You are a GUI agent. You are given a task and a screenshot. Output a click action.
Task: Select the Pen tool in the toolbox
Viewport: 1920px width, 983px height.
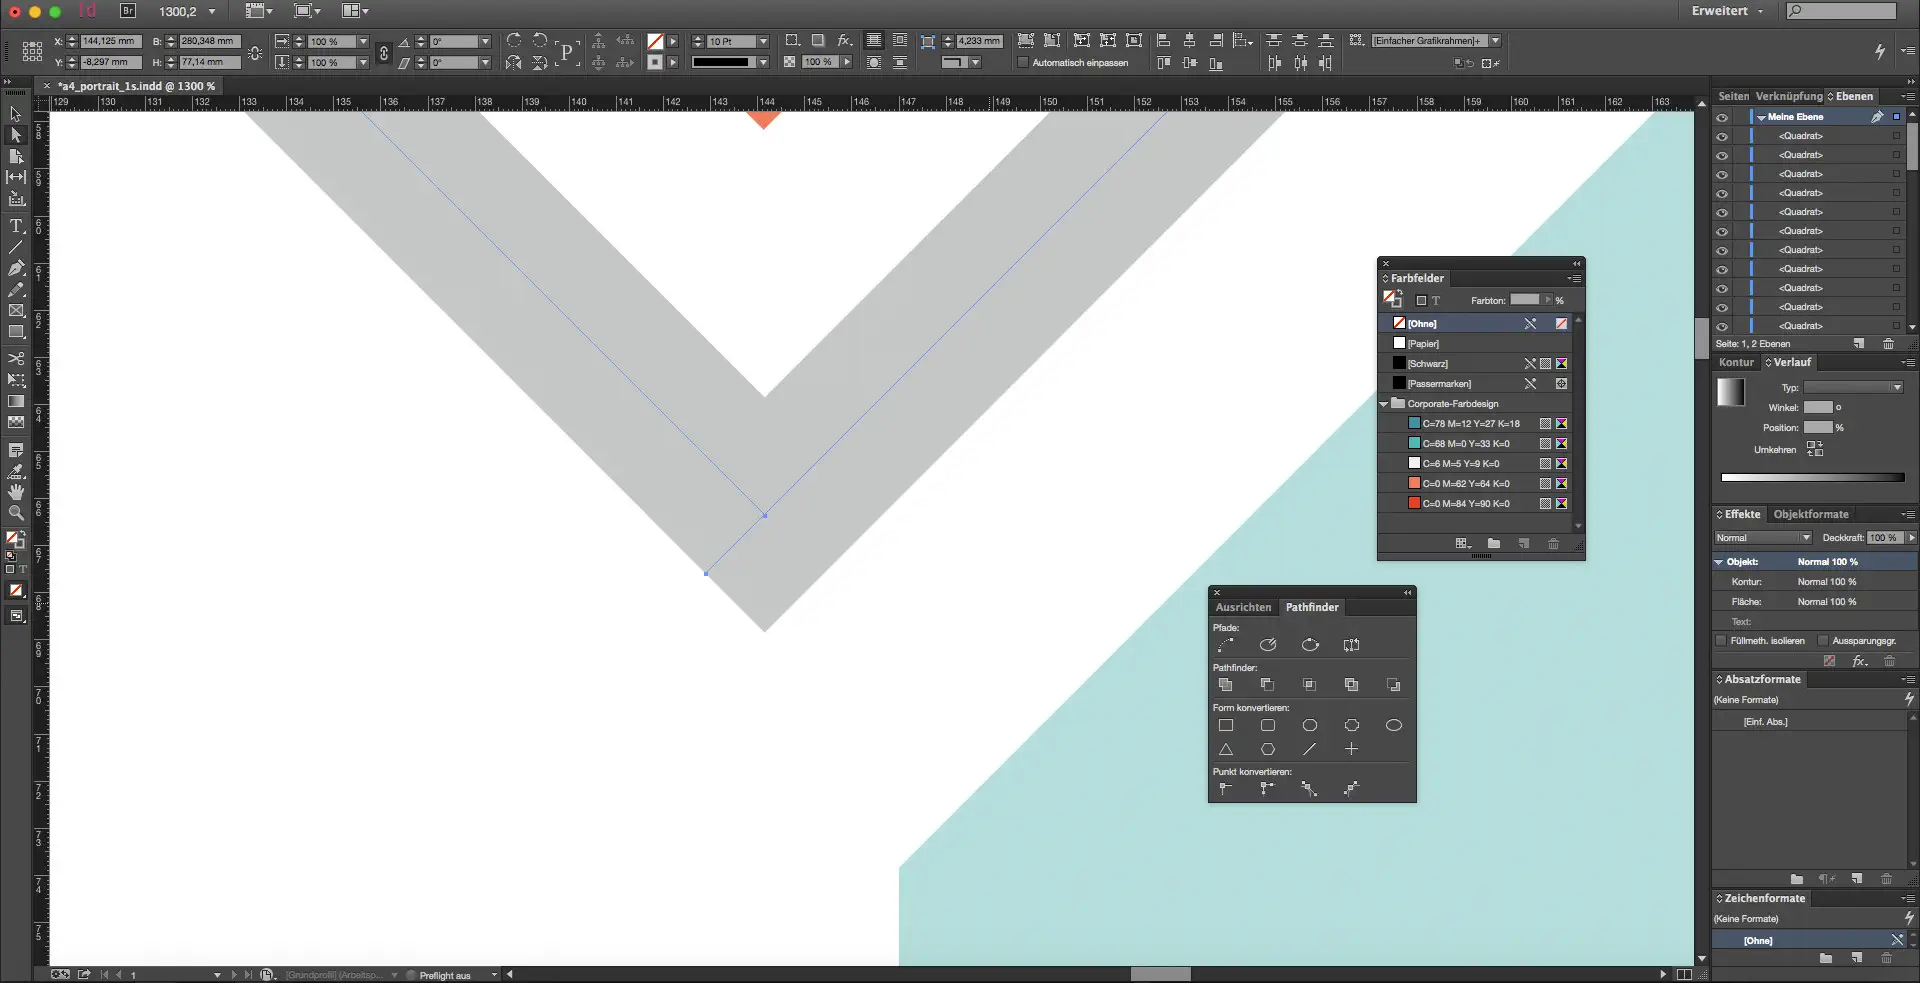[16, 268]
